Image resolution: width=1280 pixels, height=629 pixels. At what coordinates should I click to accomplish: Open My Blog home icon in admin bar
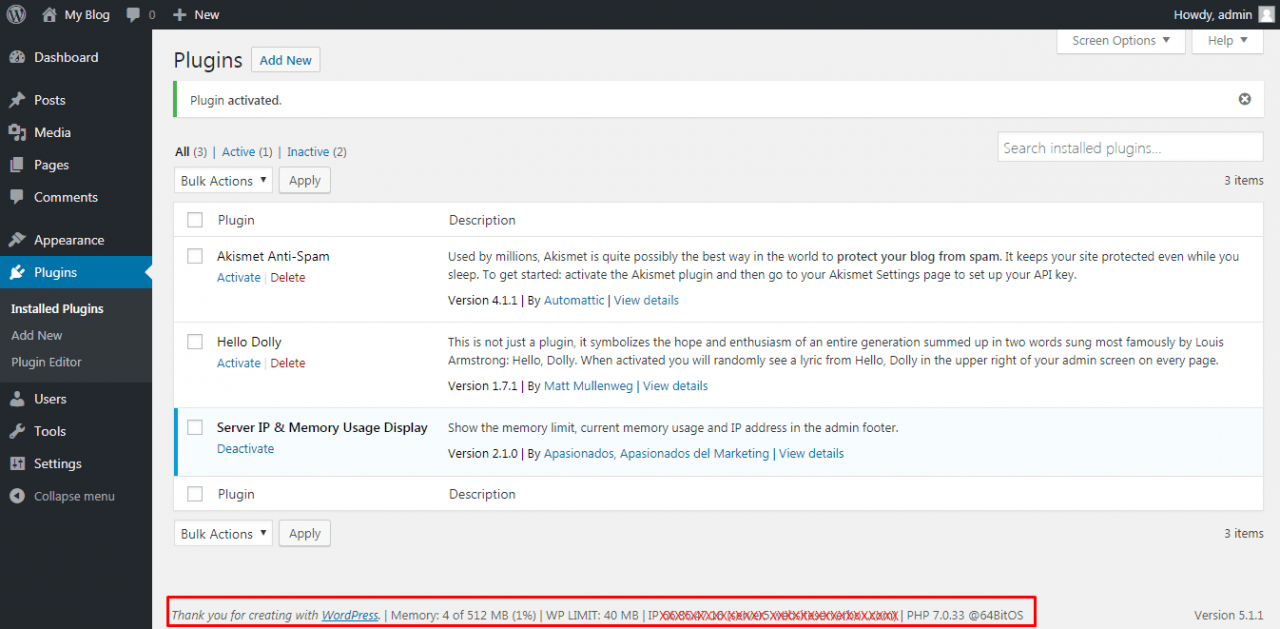49,15
